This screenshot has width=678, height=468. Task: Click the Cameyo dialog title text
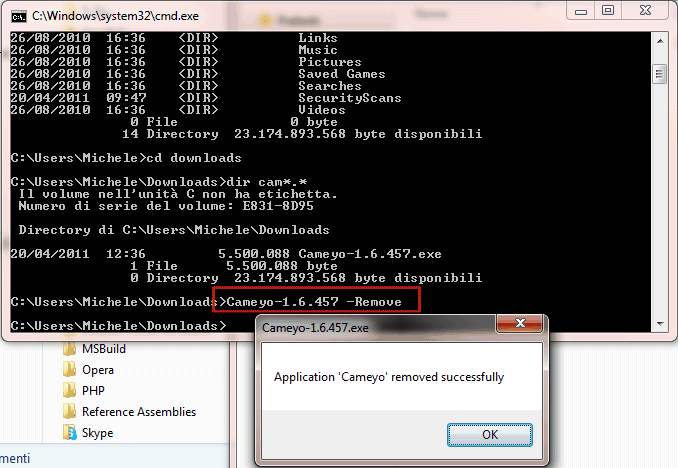[315, 328]
